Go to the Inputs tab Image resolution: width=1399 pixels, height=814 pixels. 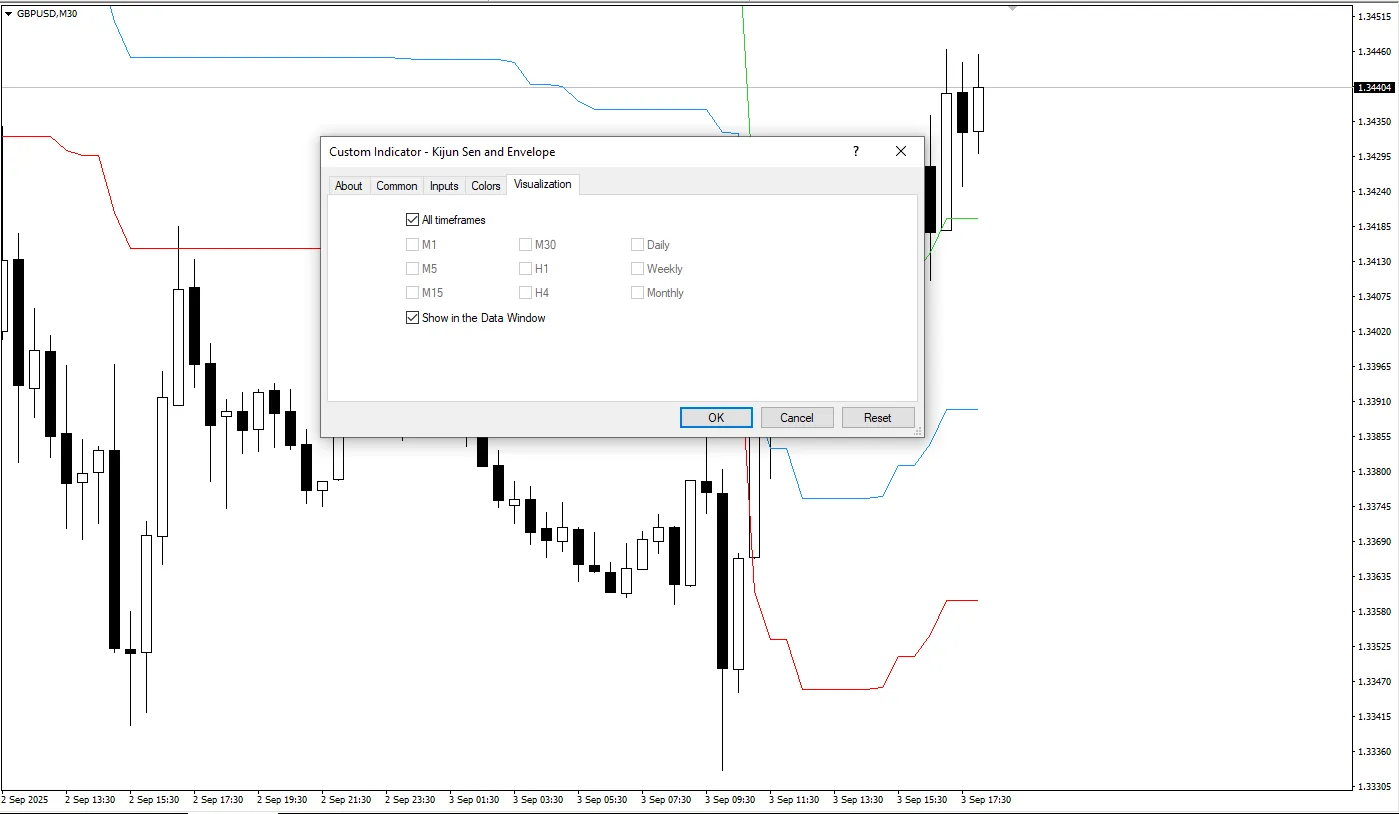pos(444,186)
